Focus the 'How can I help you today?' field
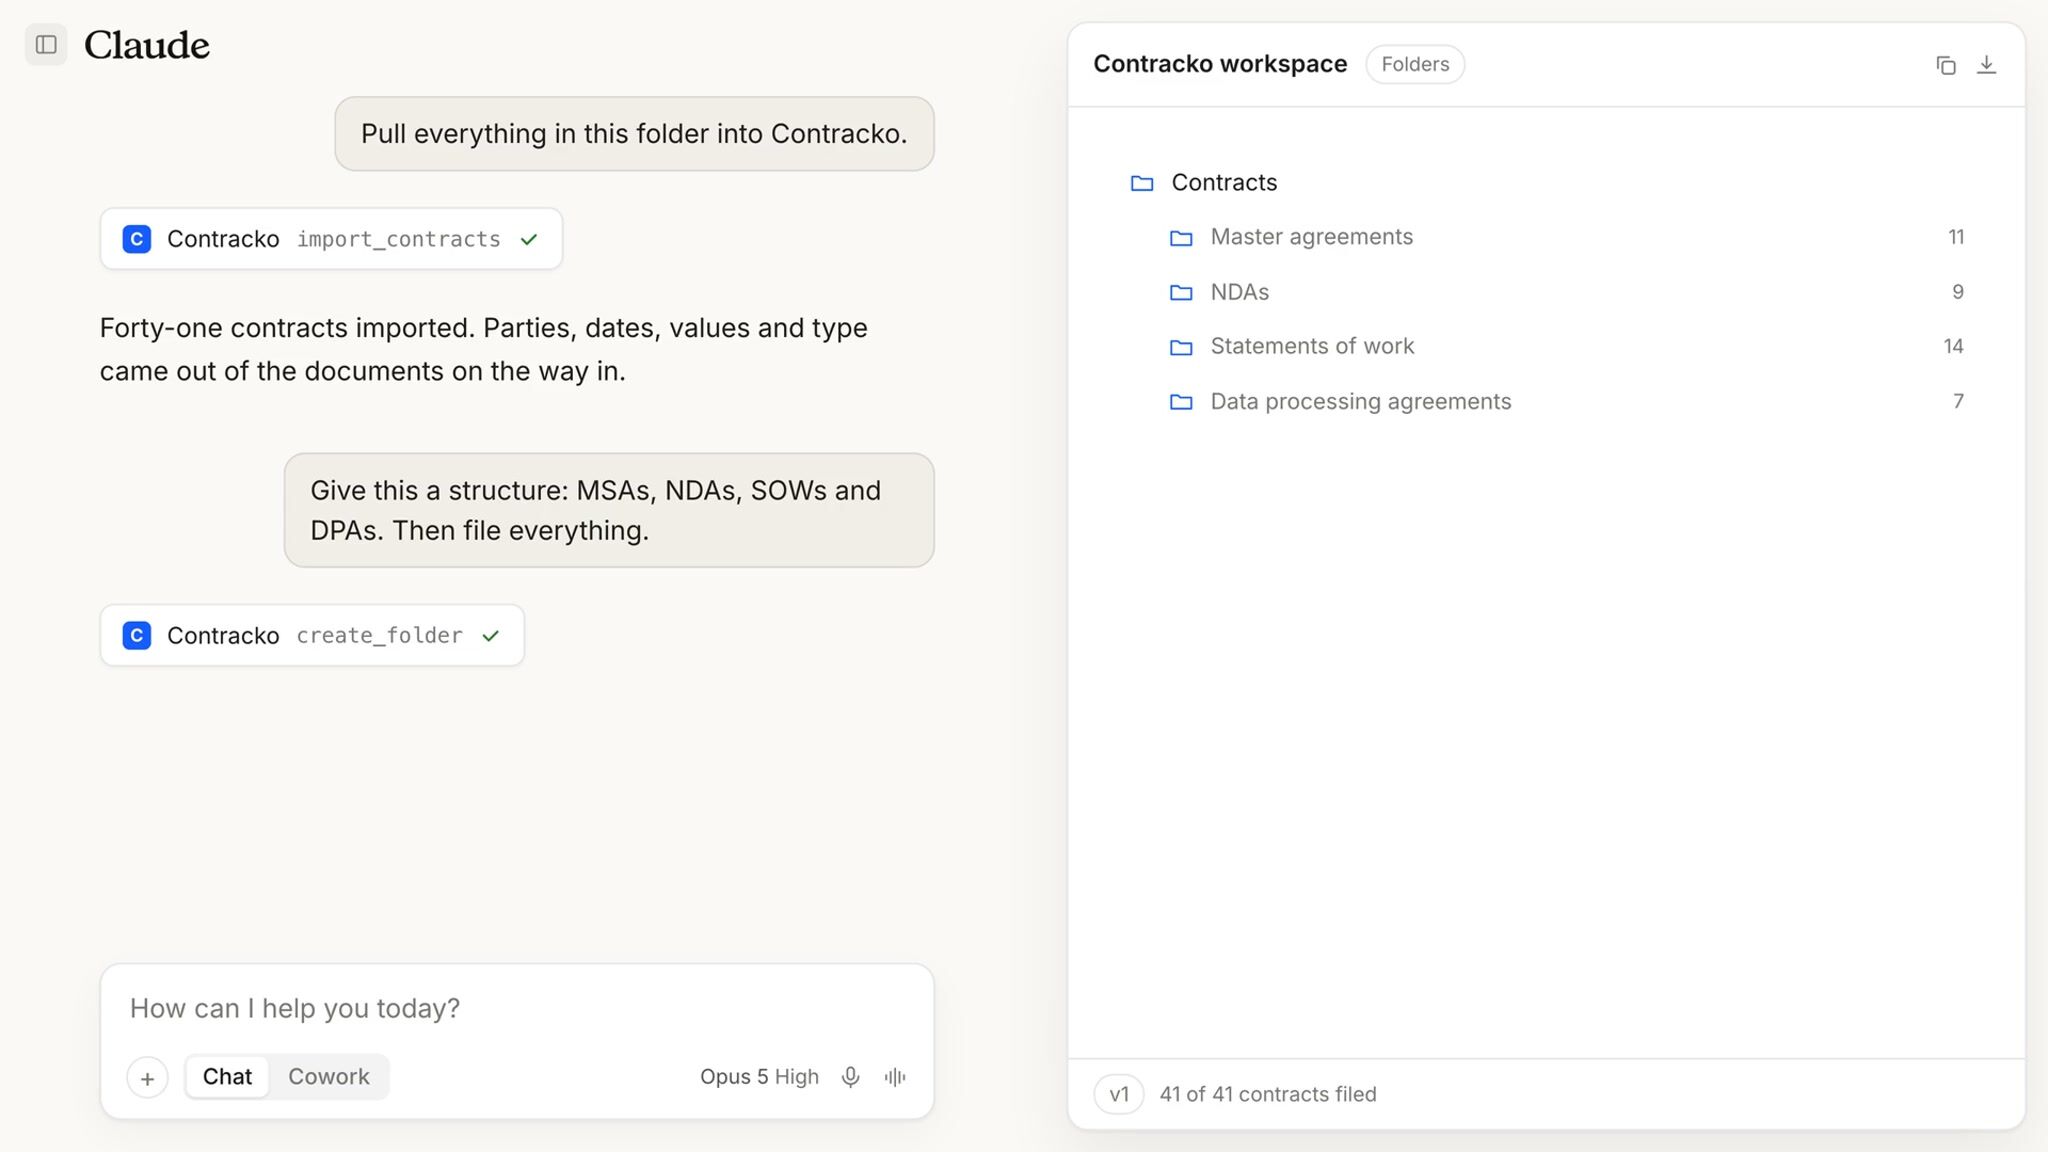 click(x=517, y=1008)
